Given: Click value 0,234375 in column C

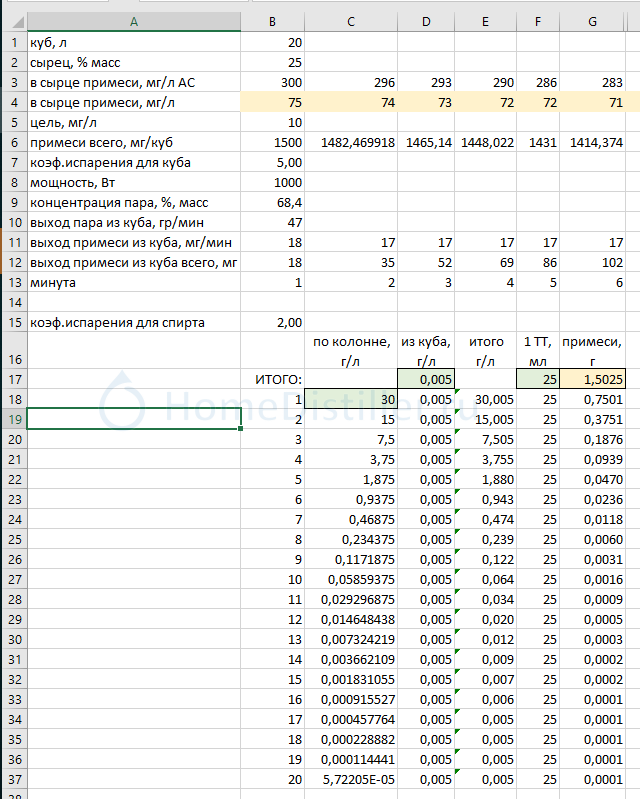Looking at the screenshot, I should click(351, 539).
